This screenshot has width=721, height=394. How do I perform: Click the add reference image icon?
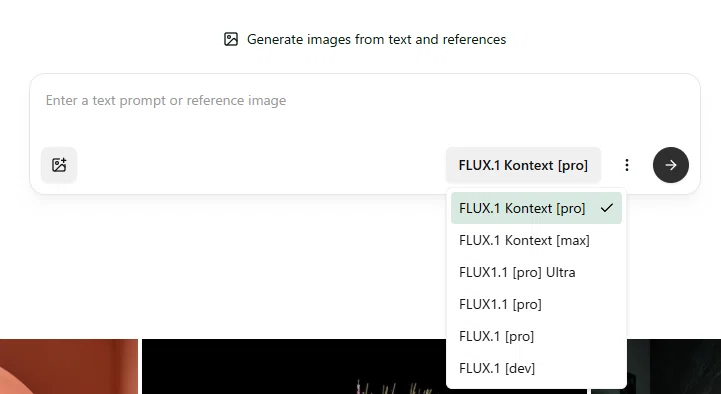(x=59, y=165)
